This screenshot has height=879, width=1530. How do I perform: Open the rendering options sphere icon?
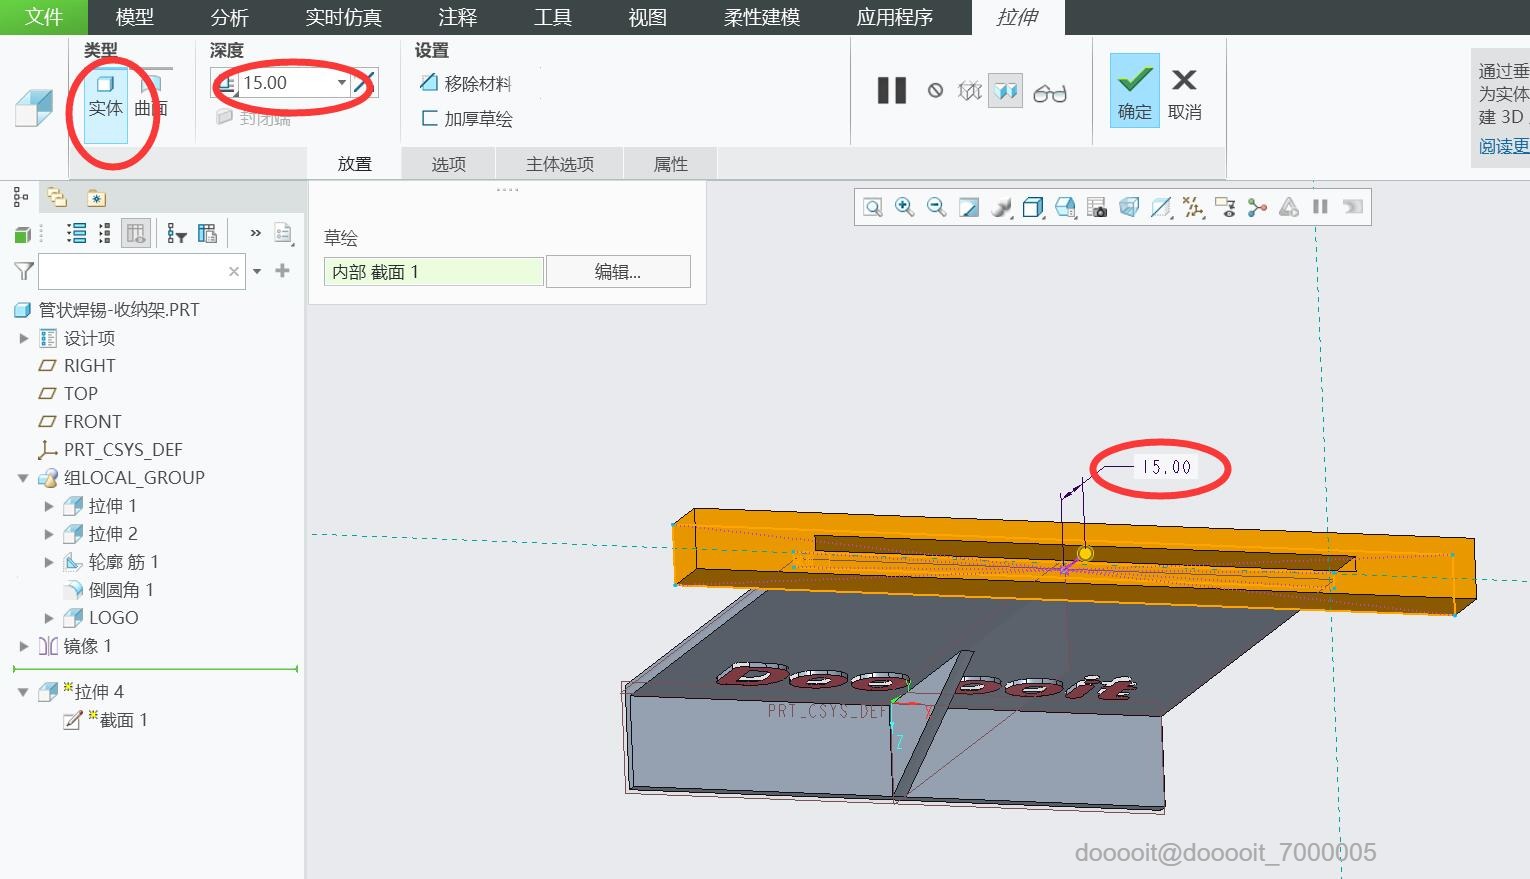point(1001,207)
